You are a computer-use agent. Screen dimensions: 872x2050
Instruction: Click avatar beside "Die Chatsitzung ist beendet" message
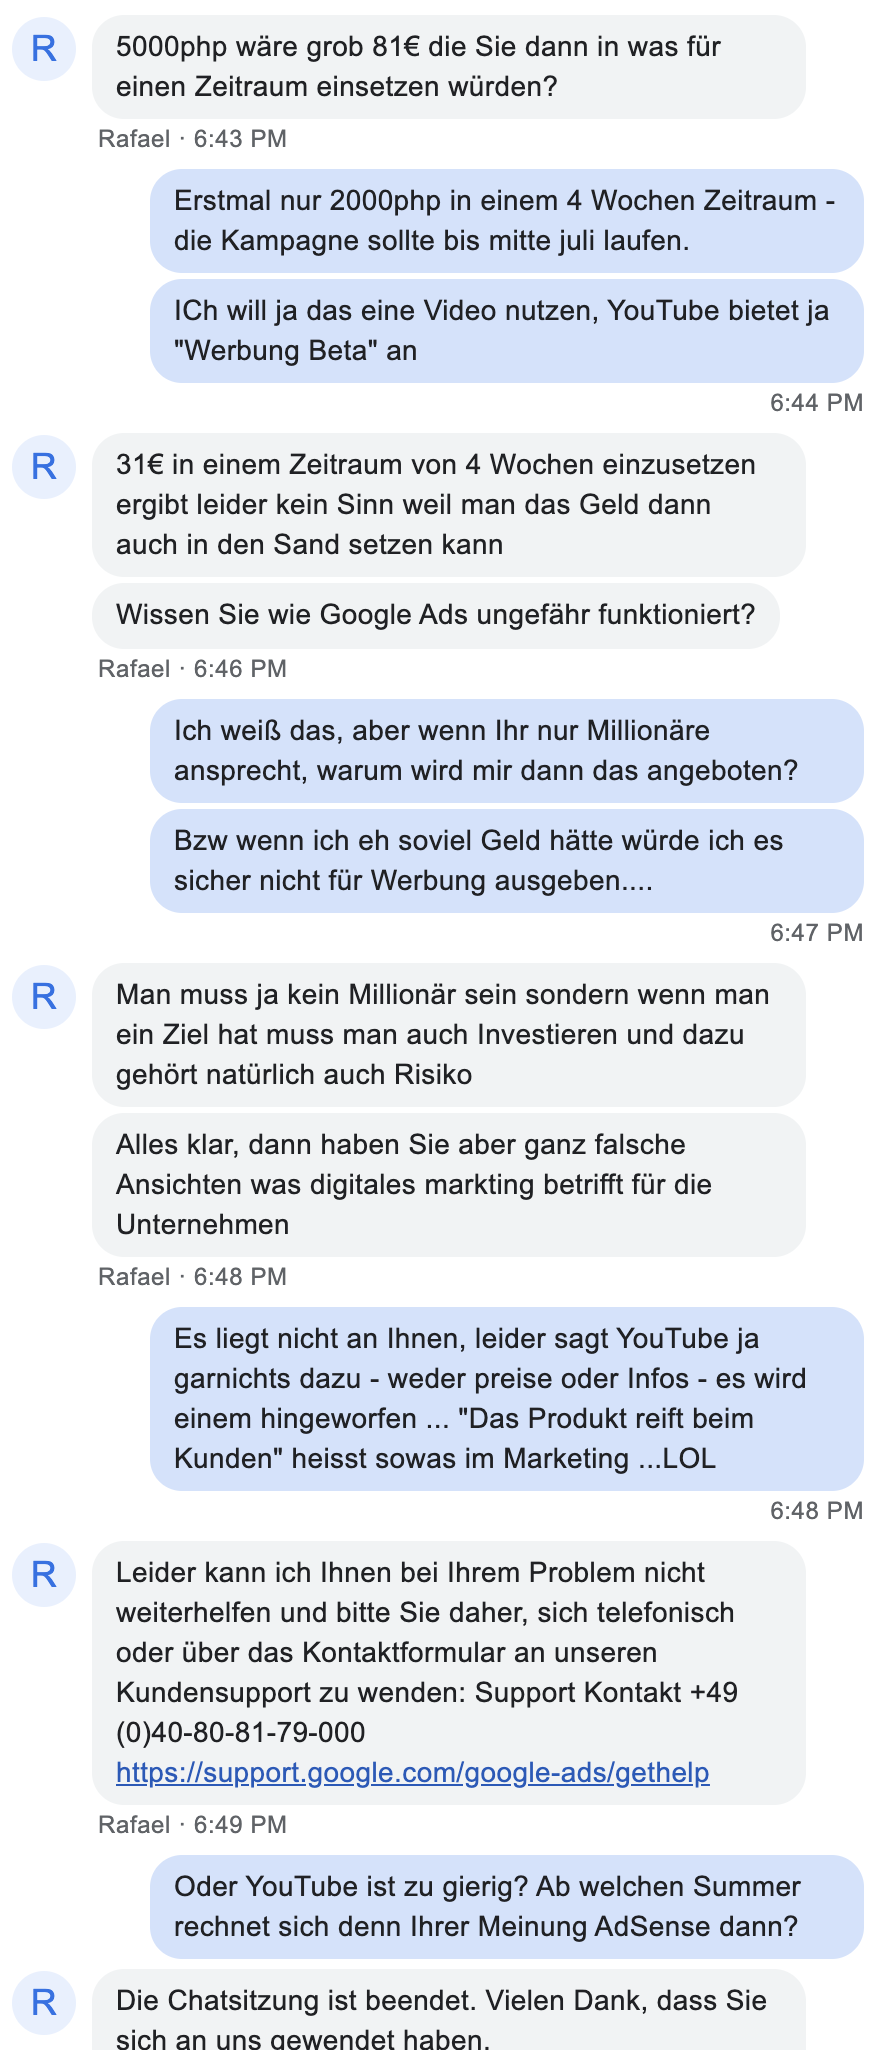point(44,2002)
